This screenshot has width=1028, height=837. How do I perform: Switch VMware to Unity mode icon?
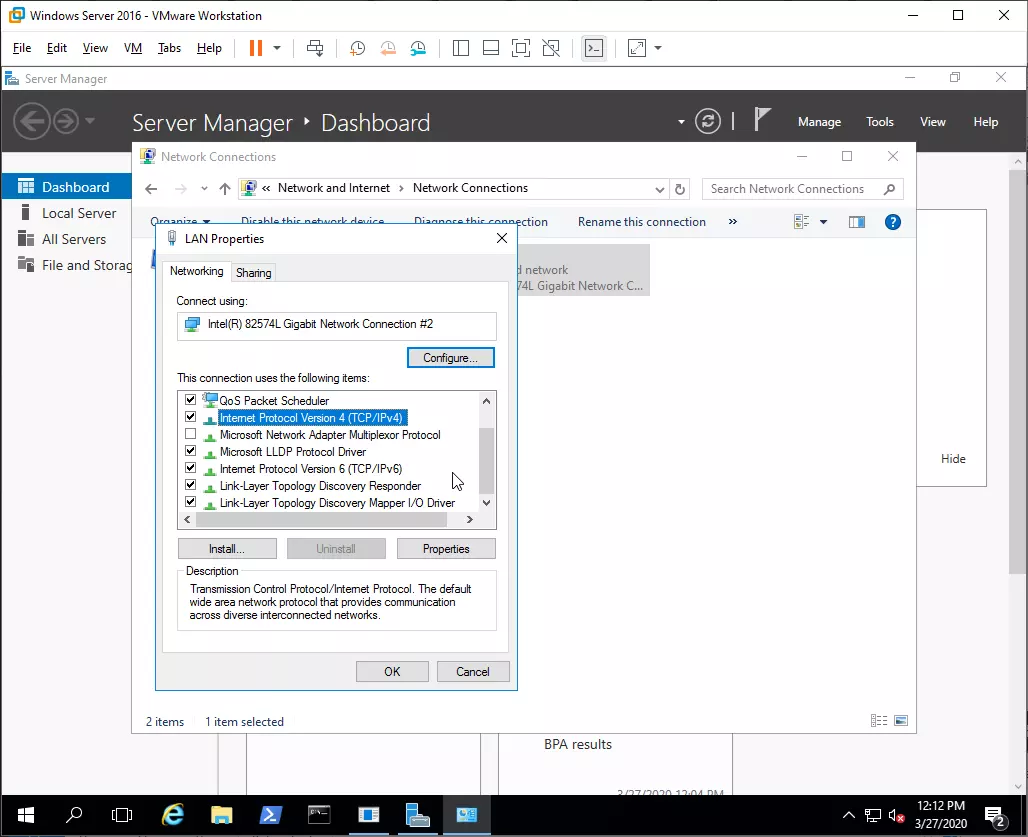pos(551,48)
